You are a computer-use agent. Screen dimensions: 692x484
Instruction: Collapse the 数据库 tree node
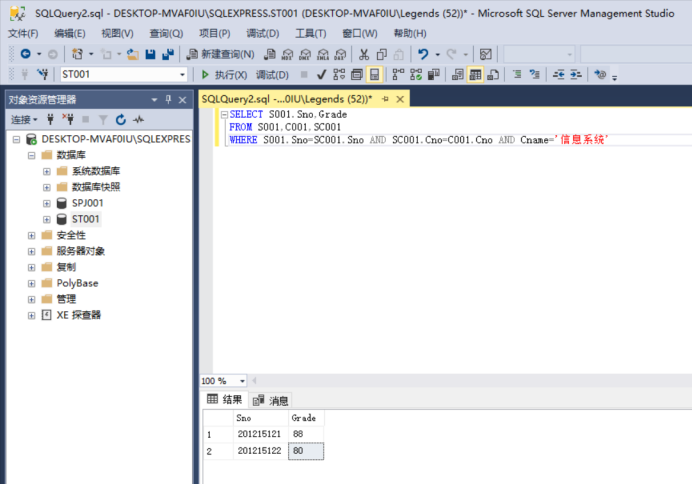click(x=31, y=155)
